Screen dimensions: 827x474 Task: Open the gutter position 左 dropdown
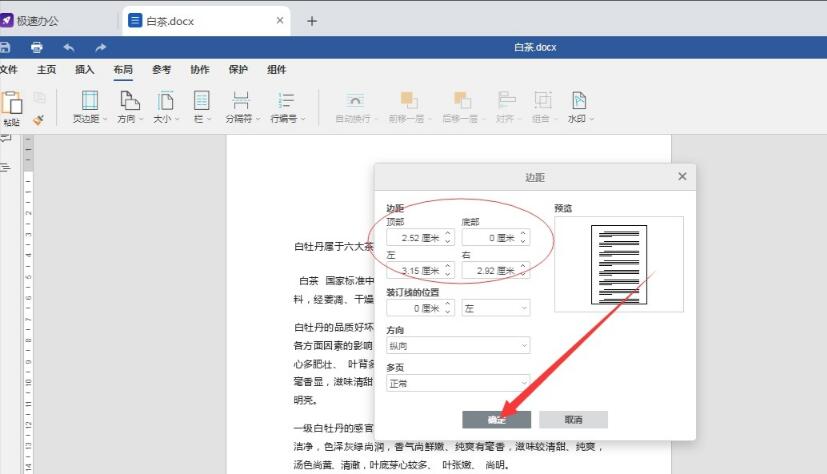point(496,308)
